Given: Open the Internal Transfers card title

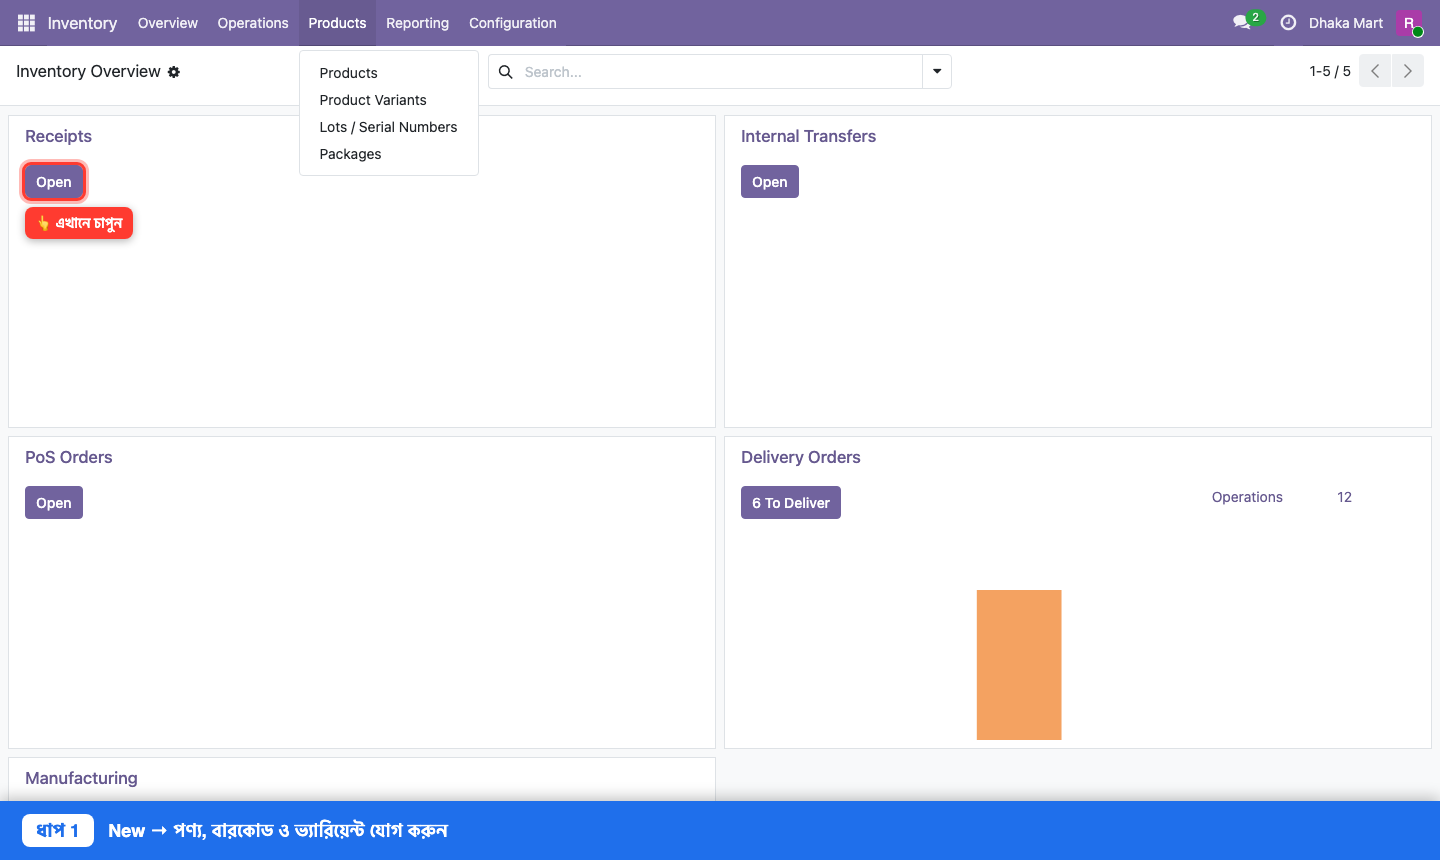Looking at the screenshot, I should pyautogui.click(x=808, y=136).
